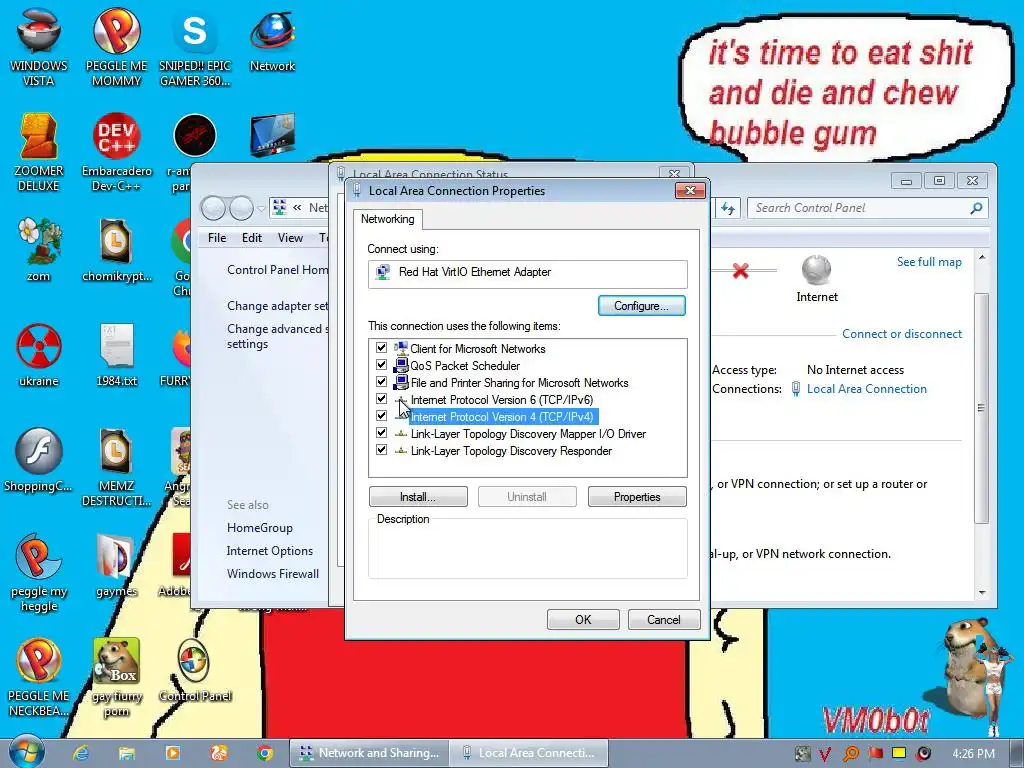Open the Edit menu in Control Panel

click(251, 238)
